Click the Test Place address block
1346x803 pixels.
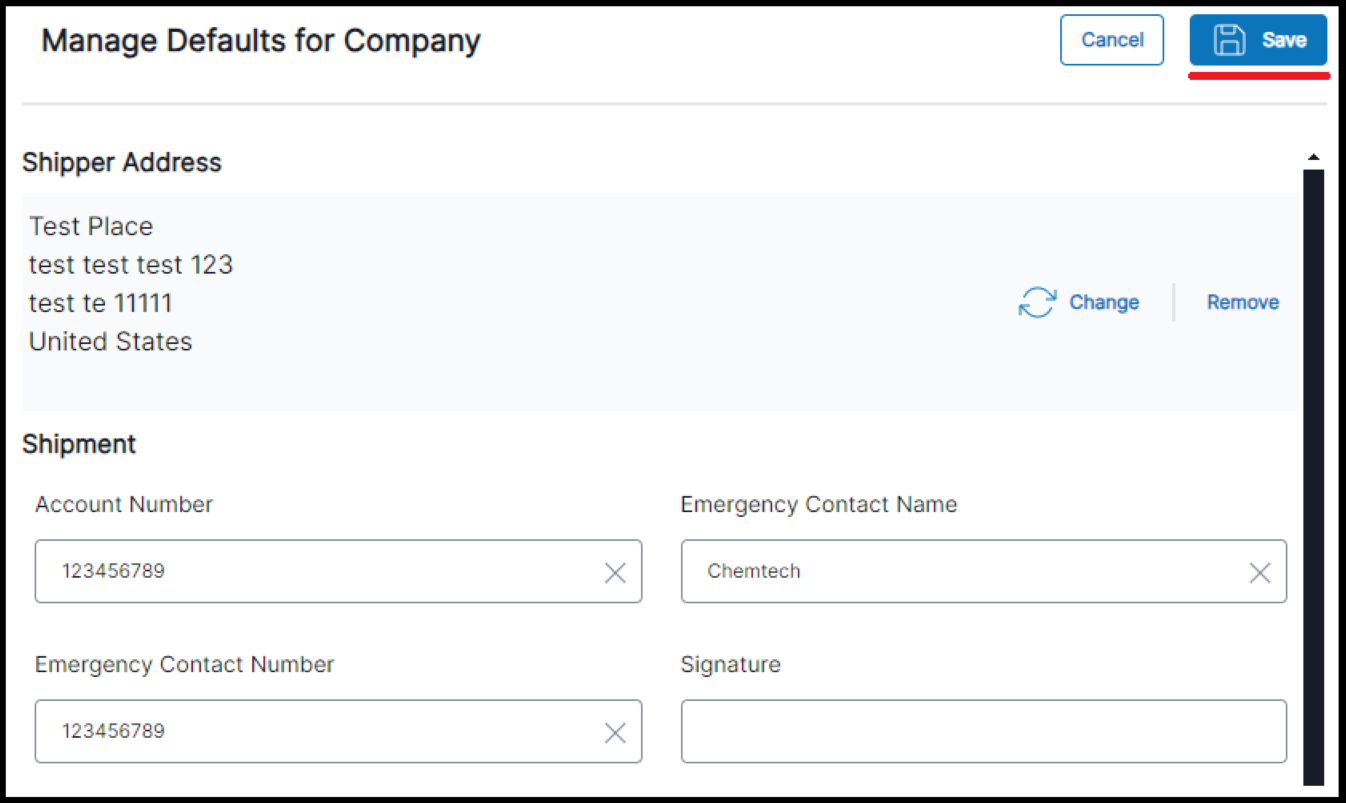click(130, 283)
